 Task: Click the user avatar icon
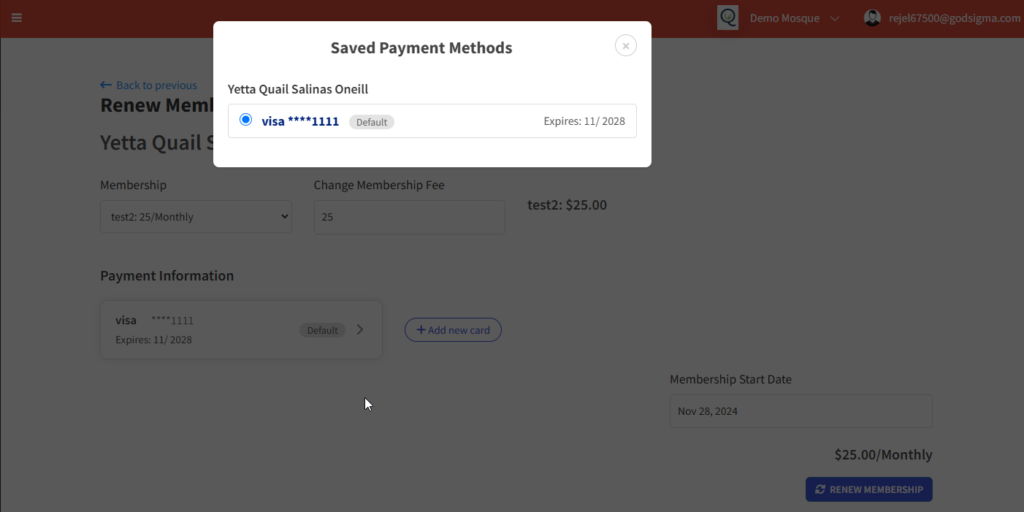872,18
